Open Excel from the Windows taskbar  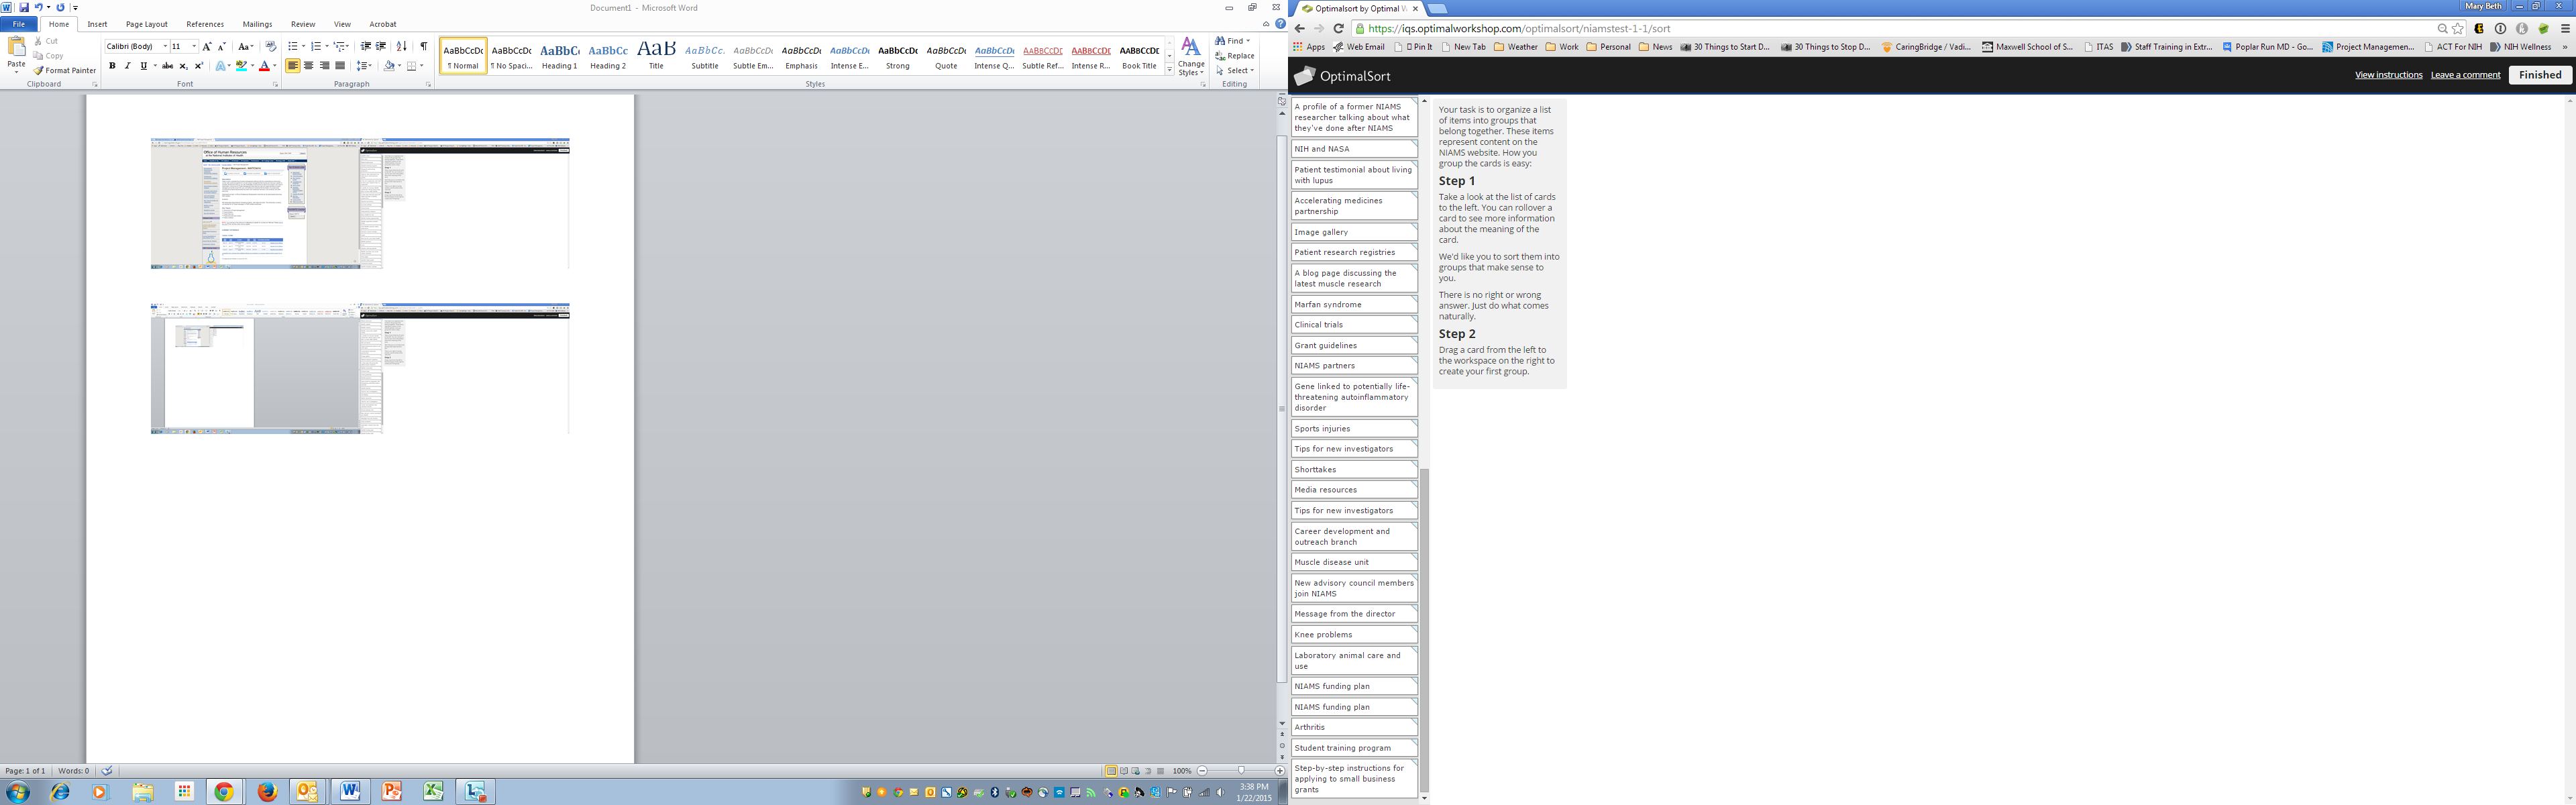point(433,792)
